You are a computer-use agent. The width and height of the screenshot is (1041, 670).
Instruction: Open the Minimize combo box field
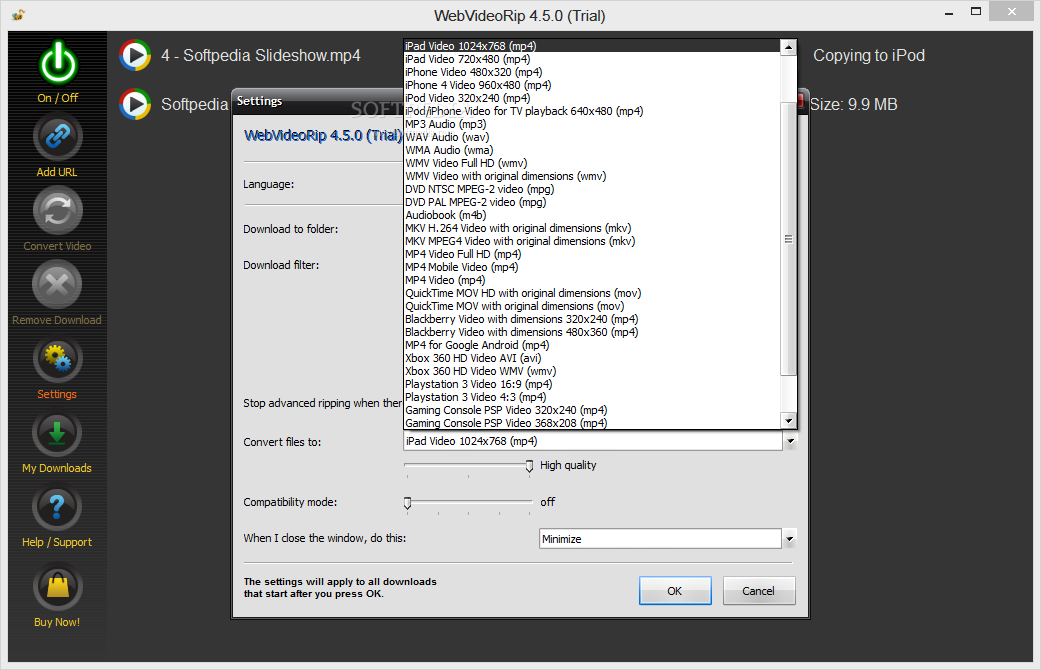pos(660,539)
